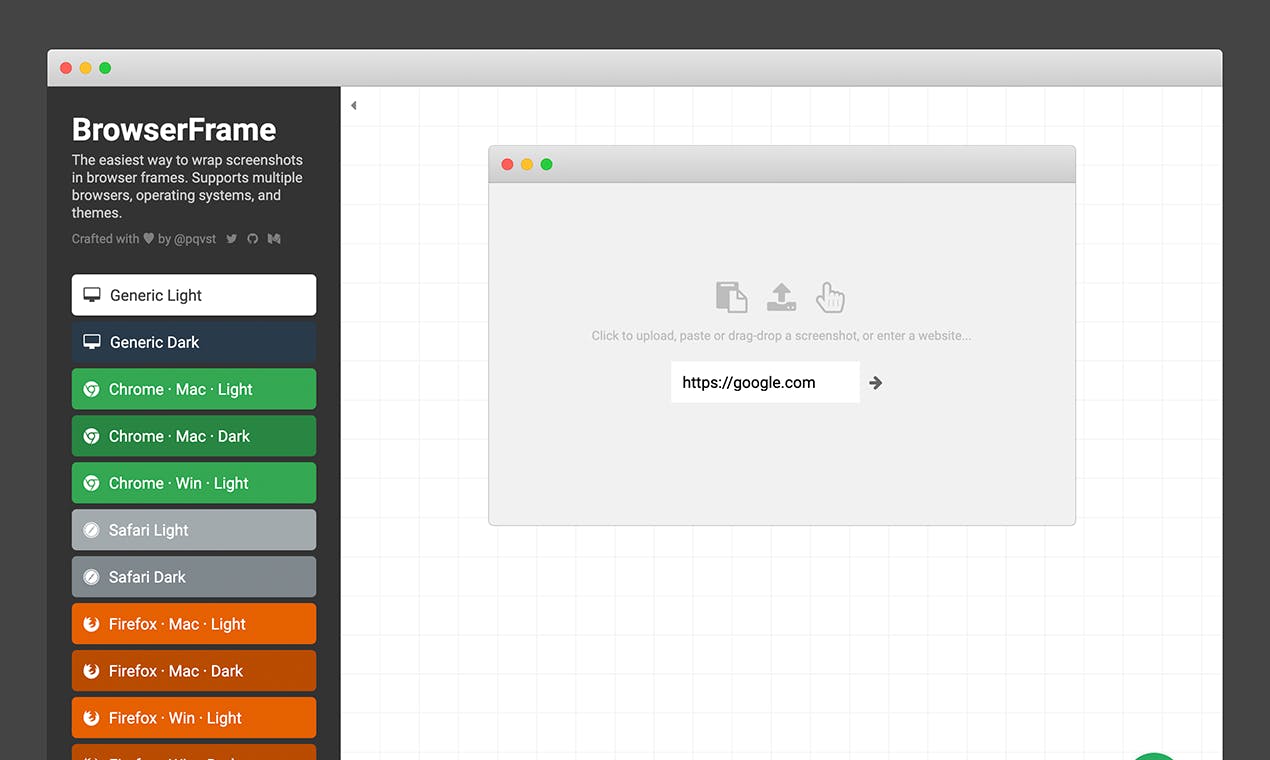Select the Firefox Win Light theme
This screenshot has width=1270, height=760.
pyautogui.click(x=193, y=717)
